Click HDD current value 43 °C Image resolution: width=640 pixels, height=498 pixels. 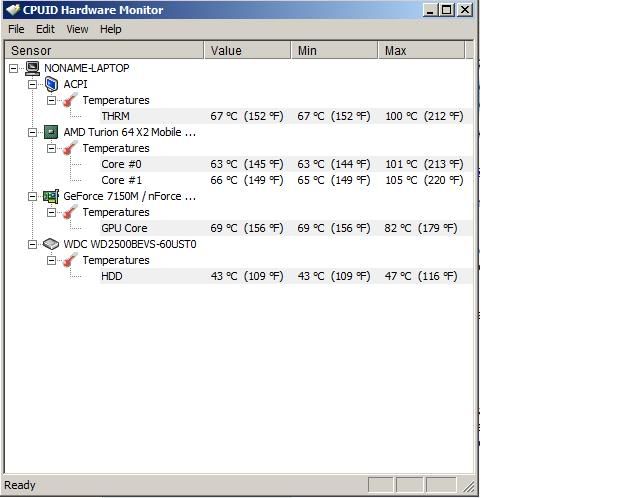coord(247,276)
